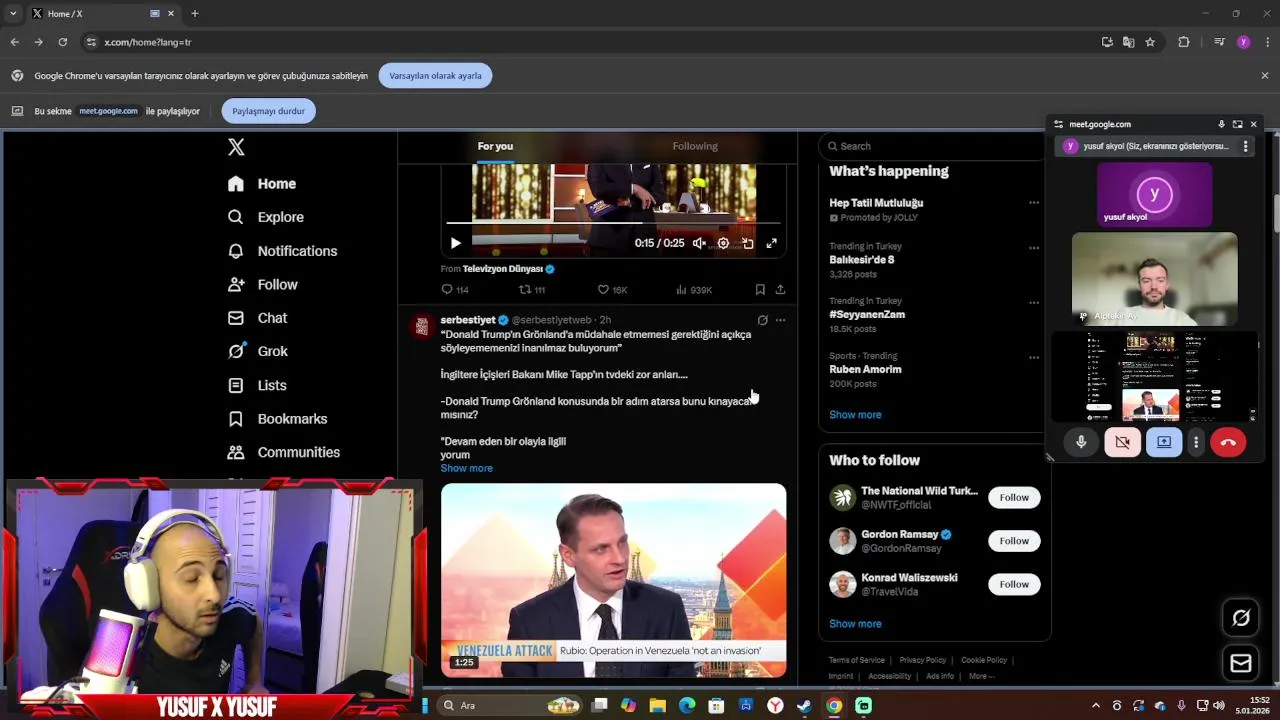The width and height of the screenshot is (1280, 720).
Task: Open the Ruben Amorim trending topic
Action: (x=865, y=369)
